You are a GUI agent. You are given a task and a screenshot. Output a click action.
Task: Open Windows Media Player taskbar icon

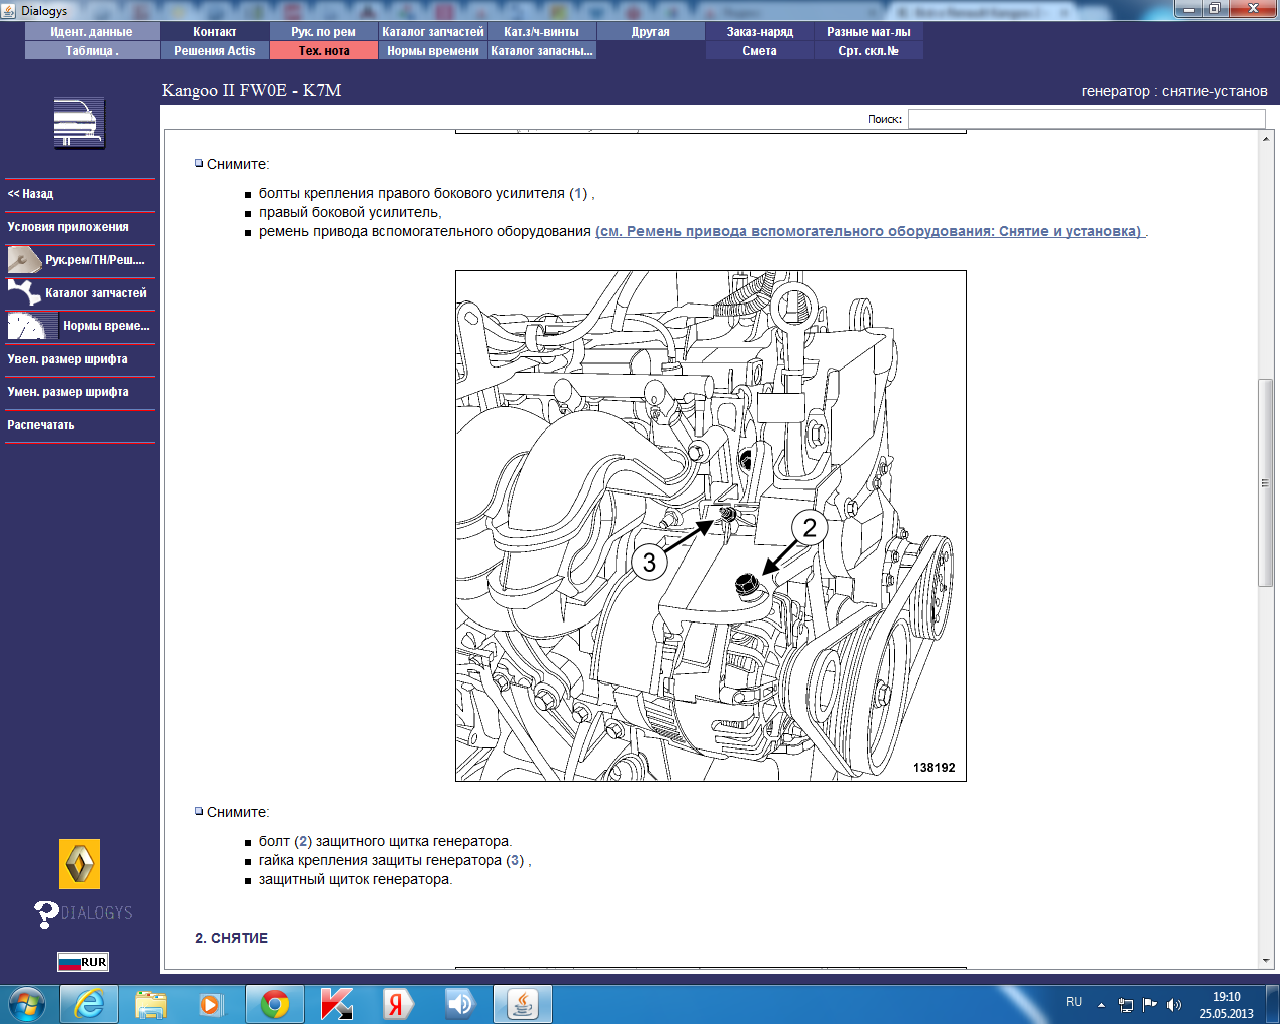click(x=212, y=1004)
